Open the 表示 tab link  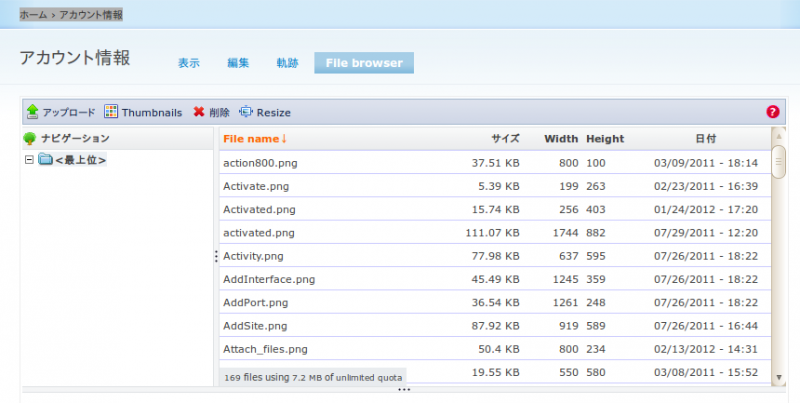click(x=189, y=63)
